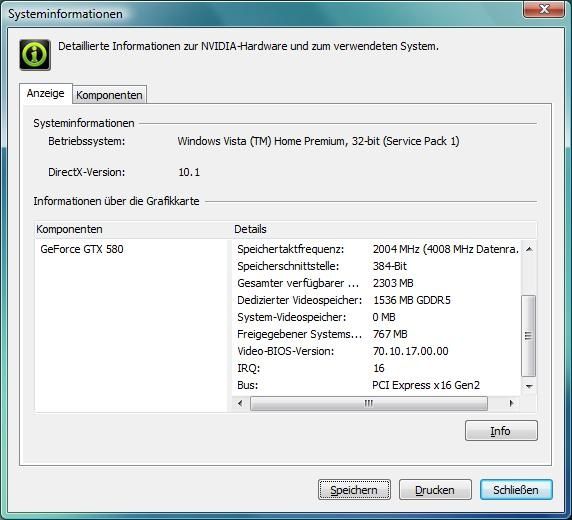Click the Details column header

[x=384, y=229]
